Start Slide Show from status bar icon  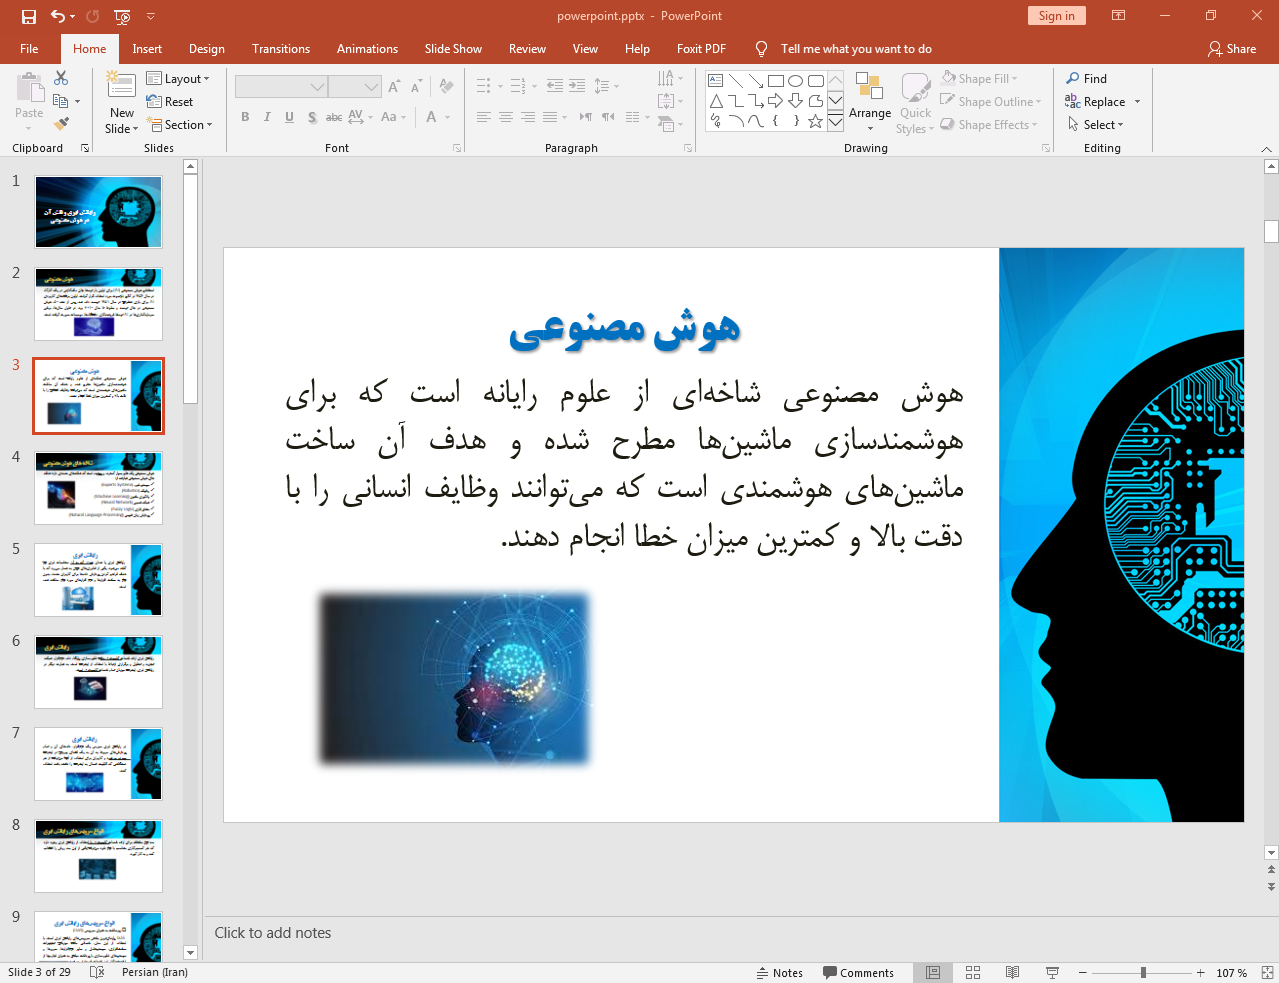tap(1052, 972)
